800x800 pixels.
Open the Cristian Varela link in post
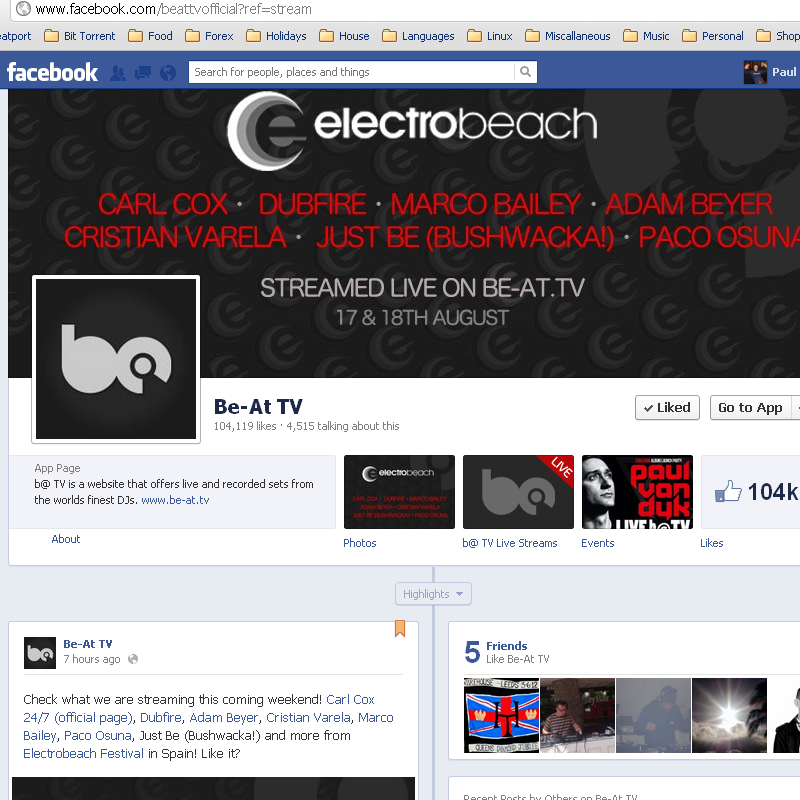click(x=308, y=717)
